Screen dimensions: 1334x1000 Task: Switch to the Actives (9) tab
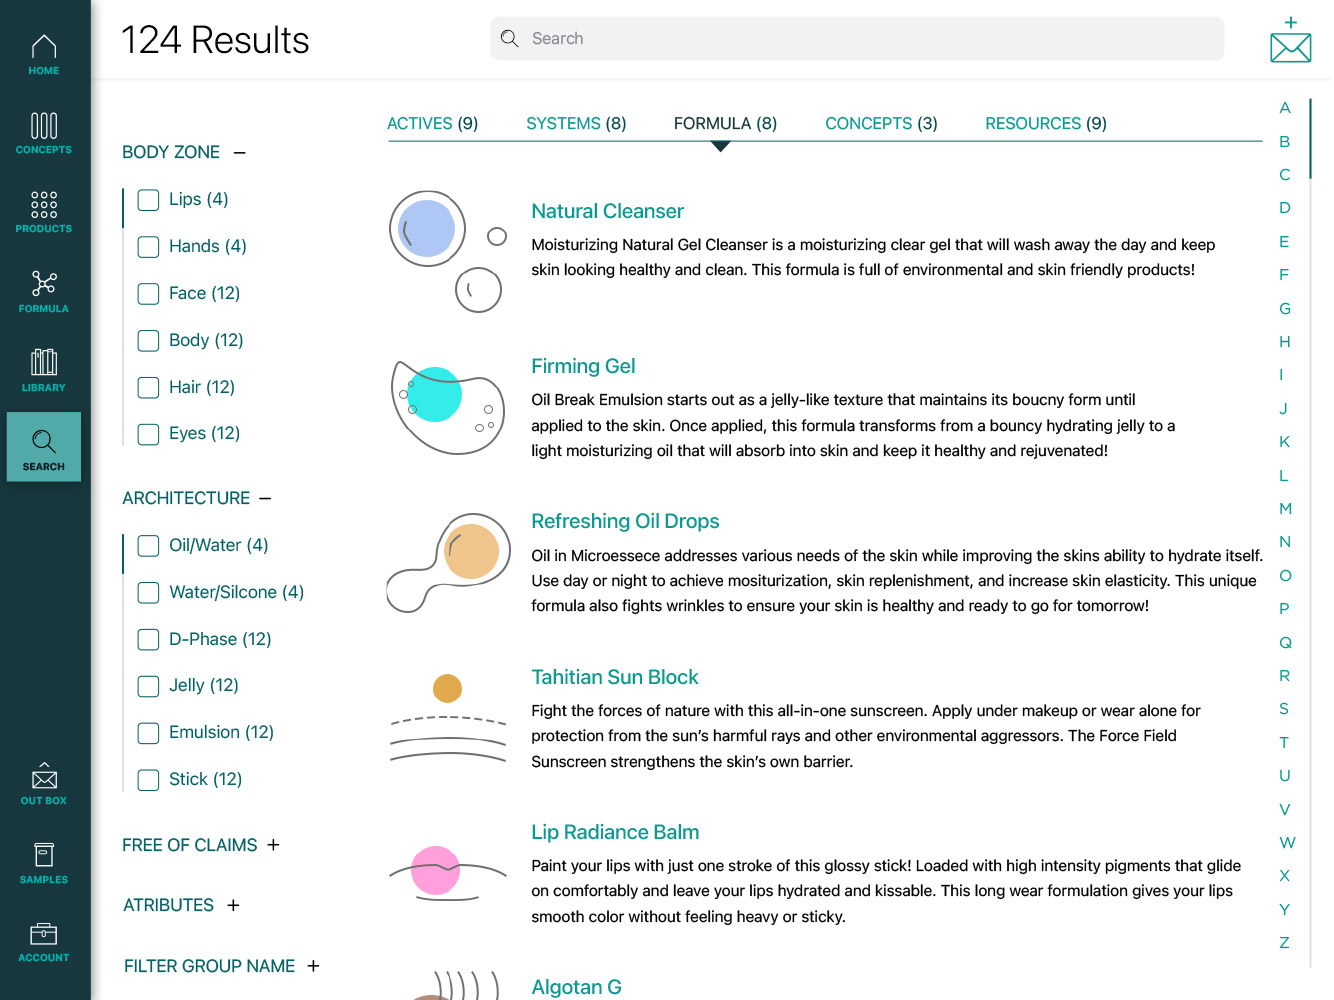point(432,123)
